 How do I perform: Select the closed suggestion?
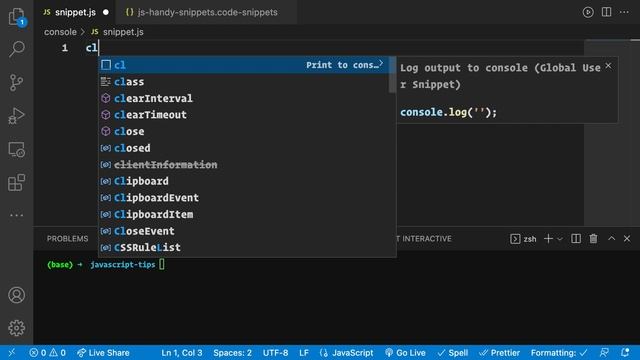pos(244,148)
